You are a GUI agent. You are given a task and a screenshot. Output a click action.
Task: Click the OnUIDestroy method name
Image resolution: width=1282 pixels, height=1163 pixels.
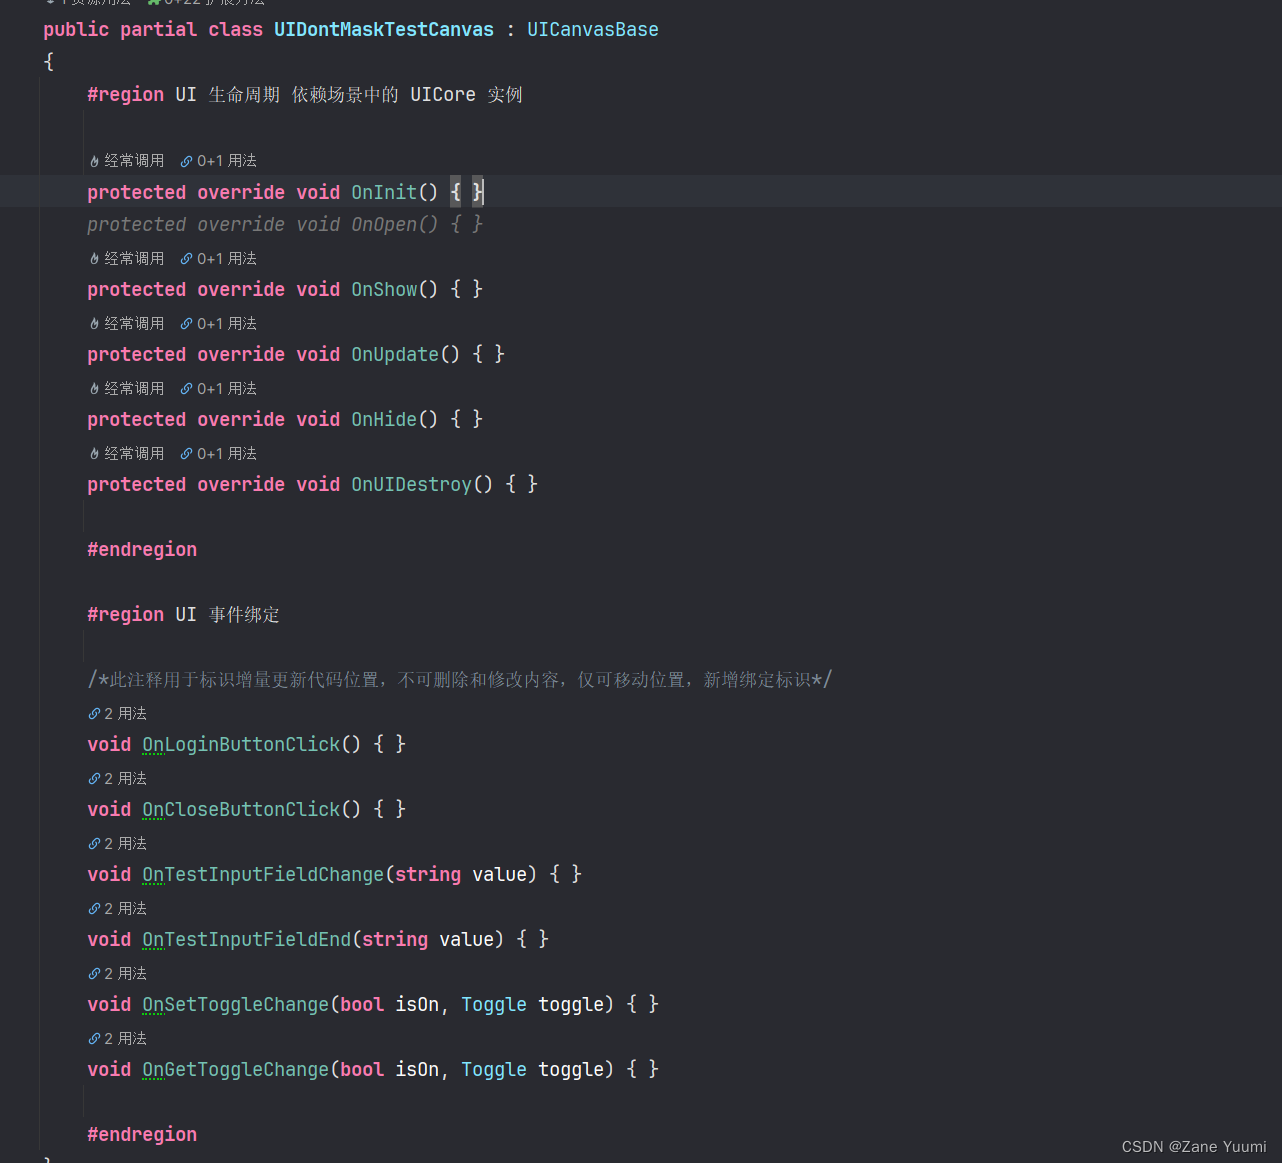411,485
